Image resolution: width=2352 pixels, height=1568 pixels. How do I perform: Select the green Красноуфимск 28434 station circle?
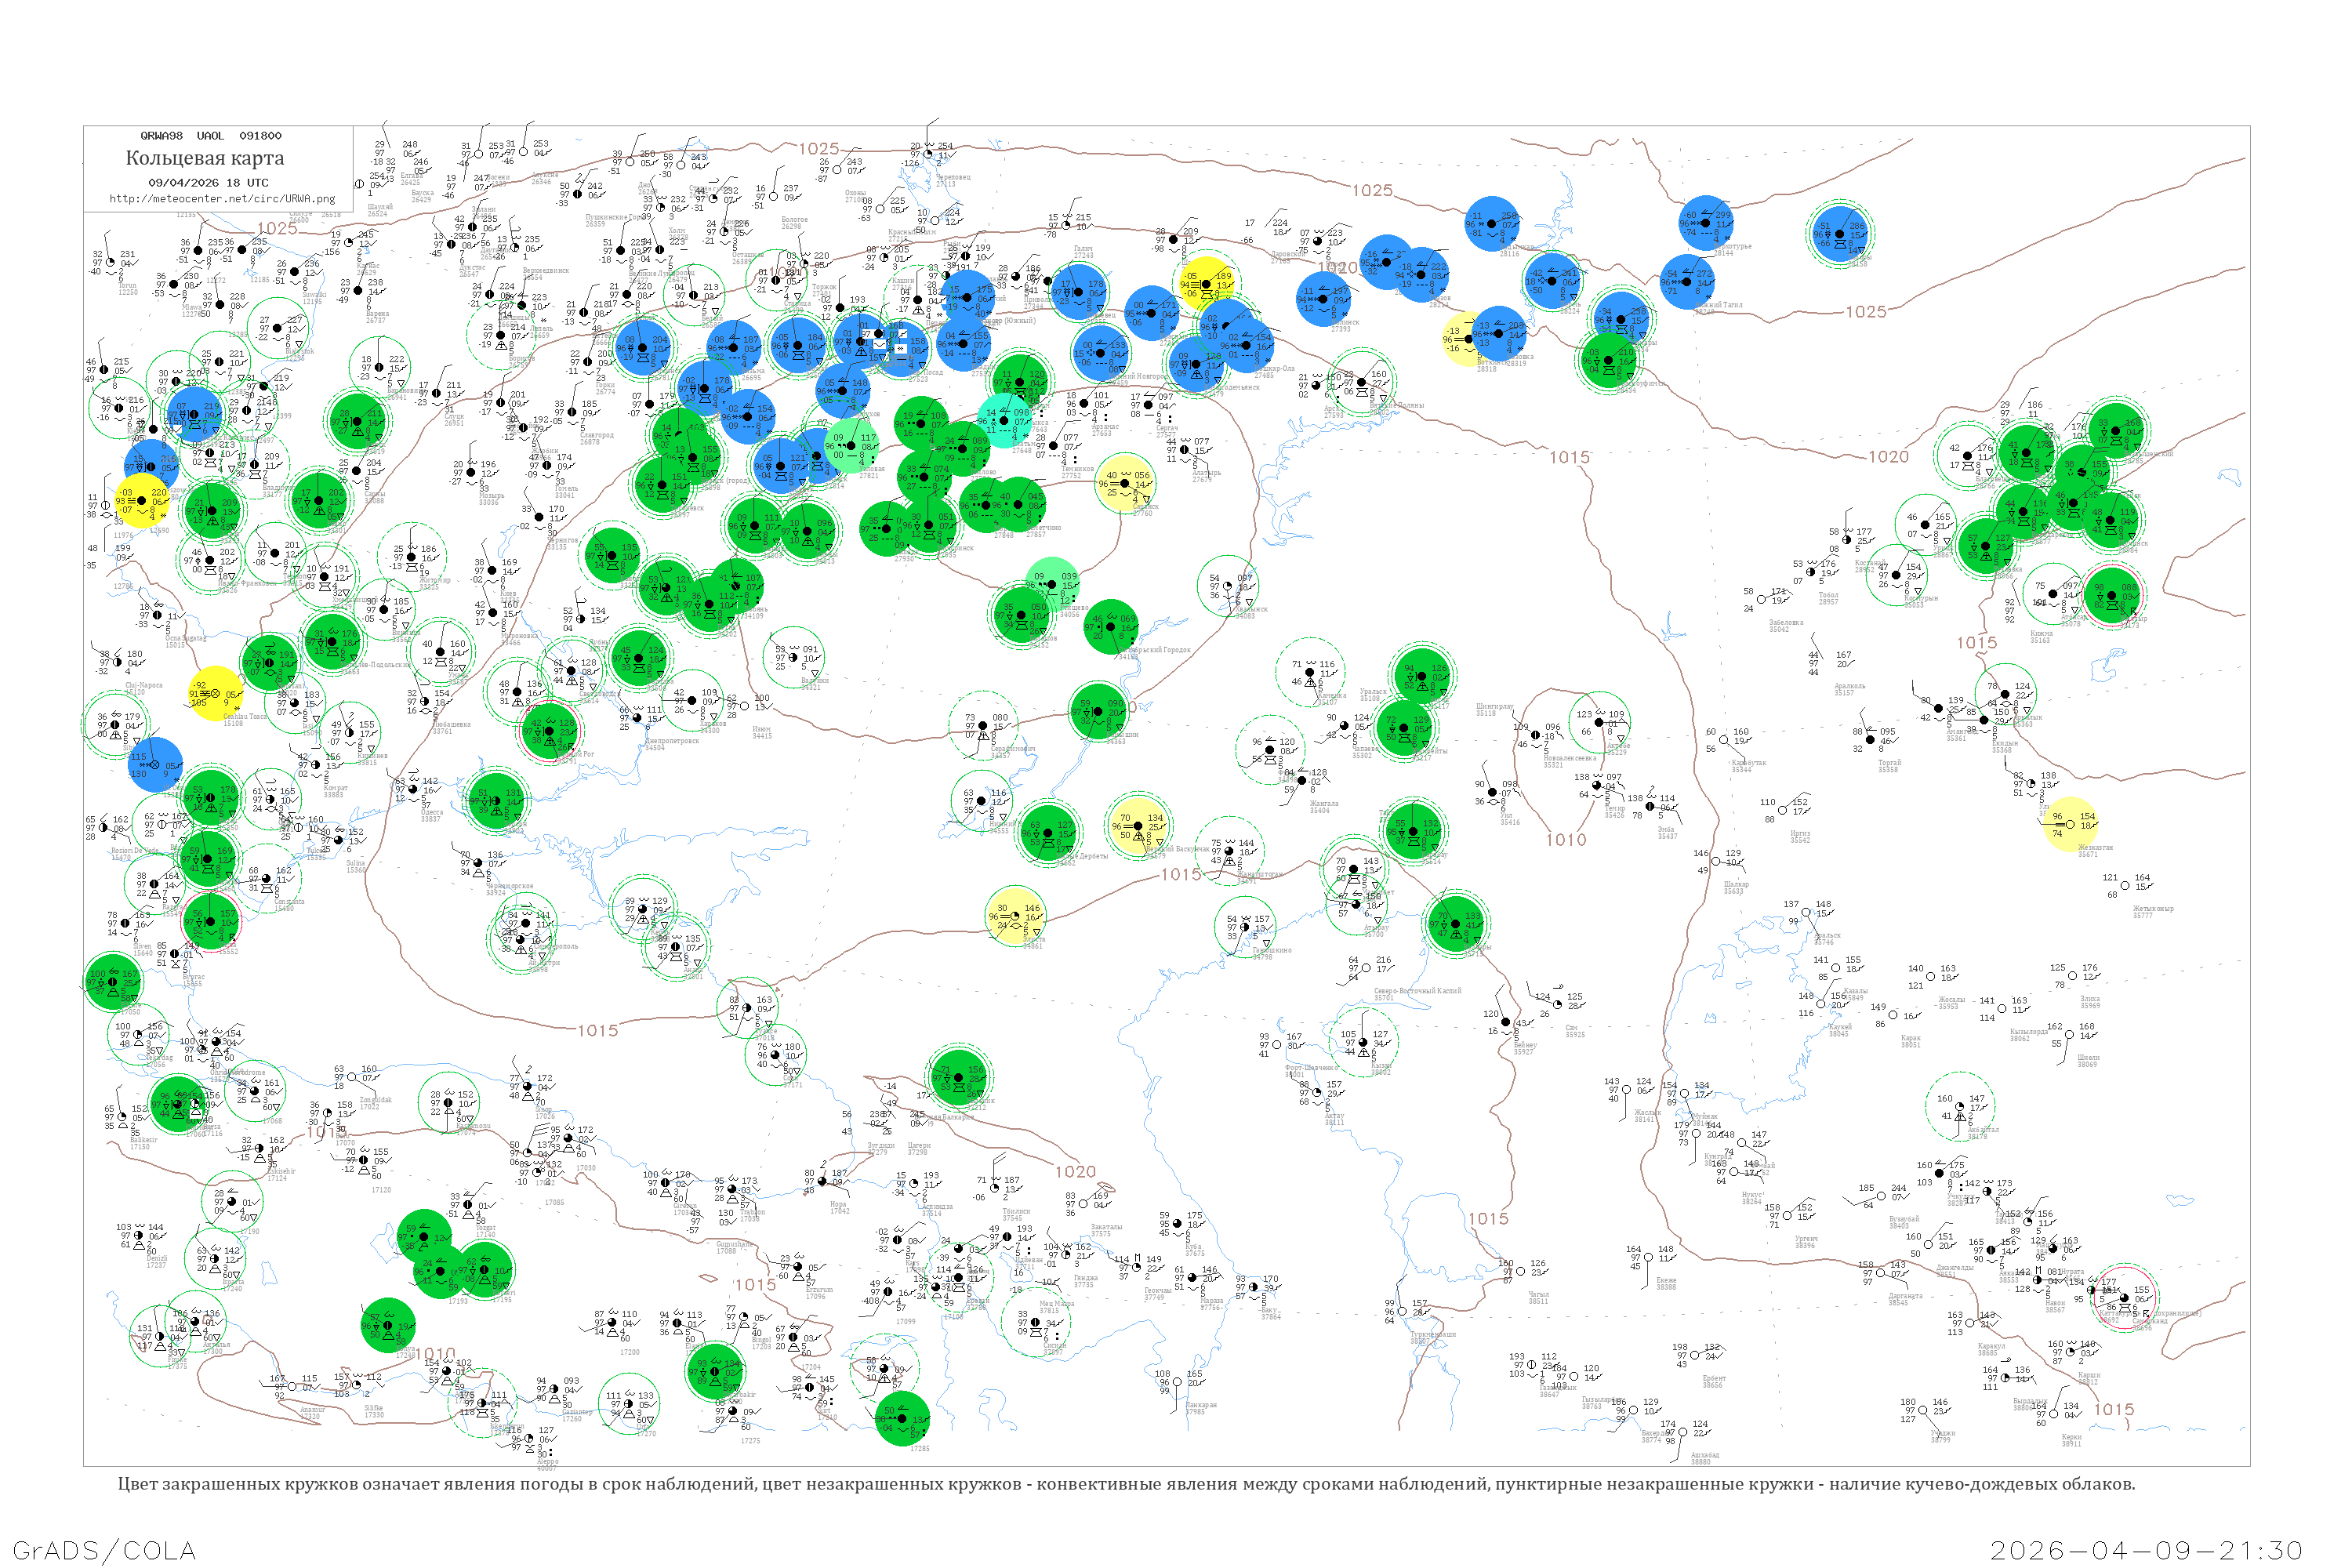coord(1608,360)
